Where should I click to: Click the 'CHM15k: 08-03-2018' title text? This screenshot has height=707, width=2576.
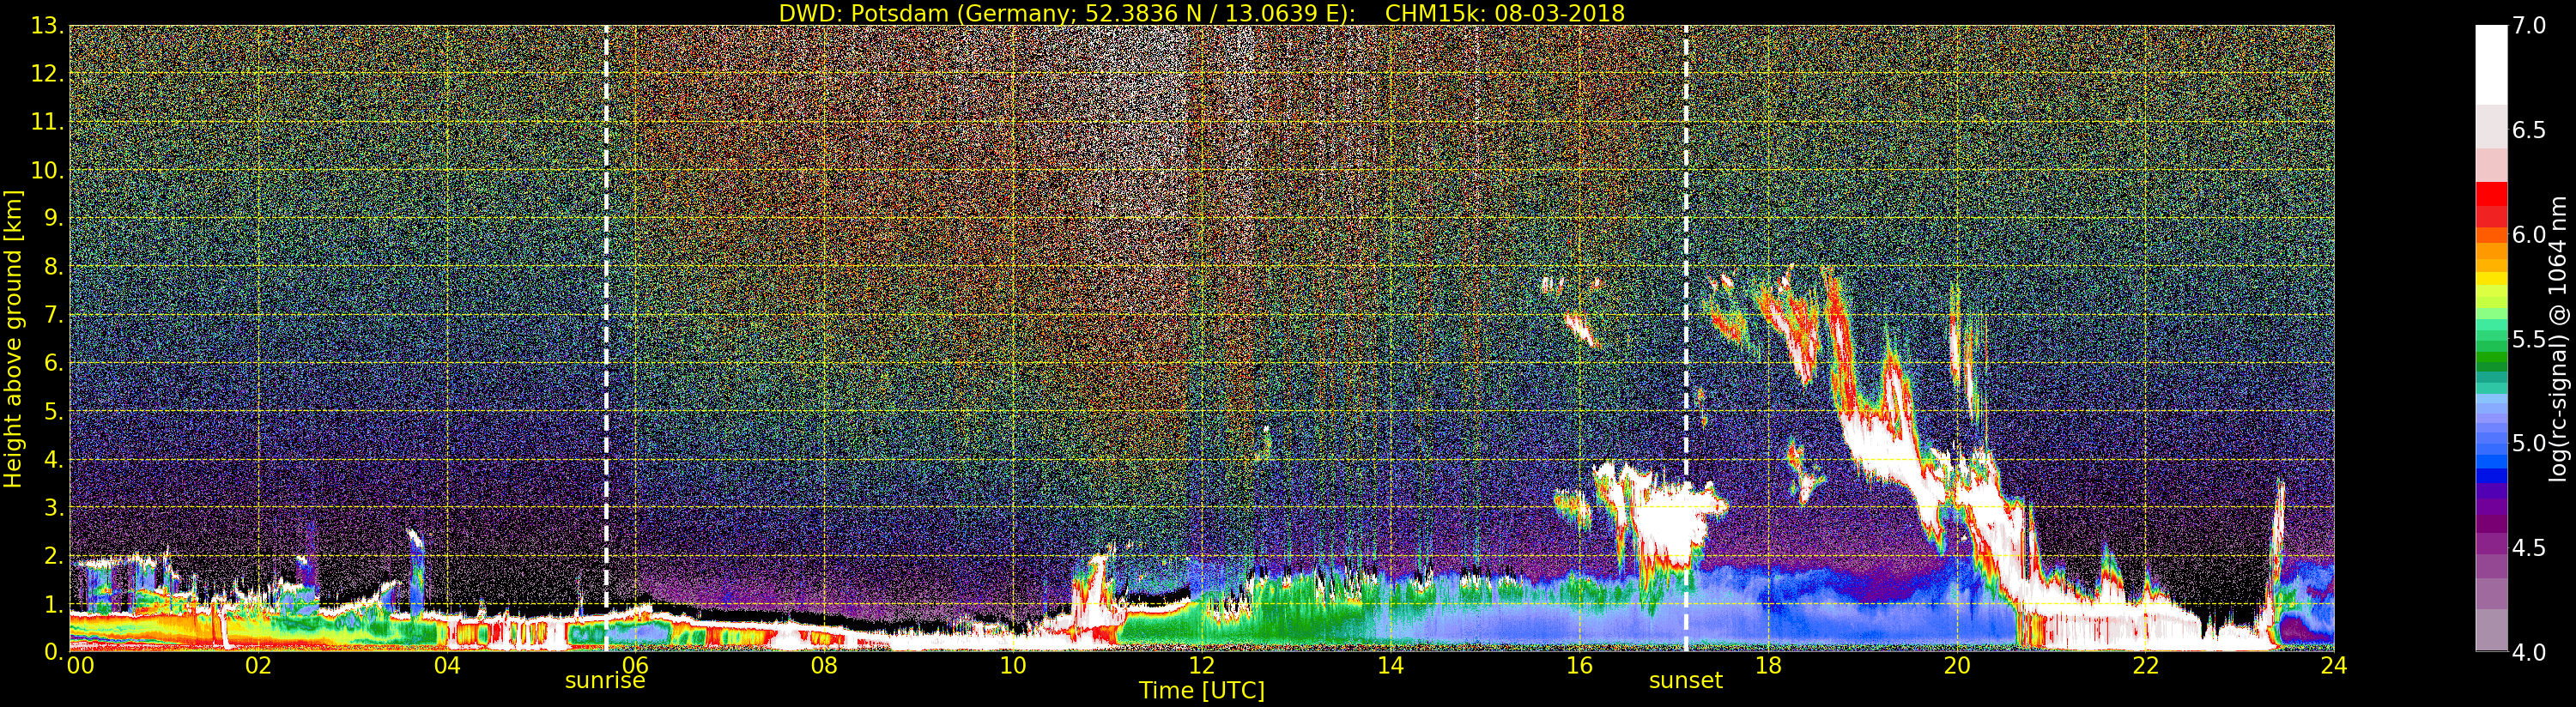(1504, 13)
